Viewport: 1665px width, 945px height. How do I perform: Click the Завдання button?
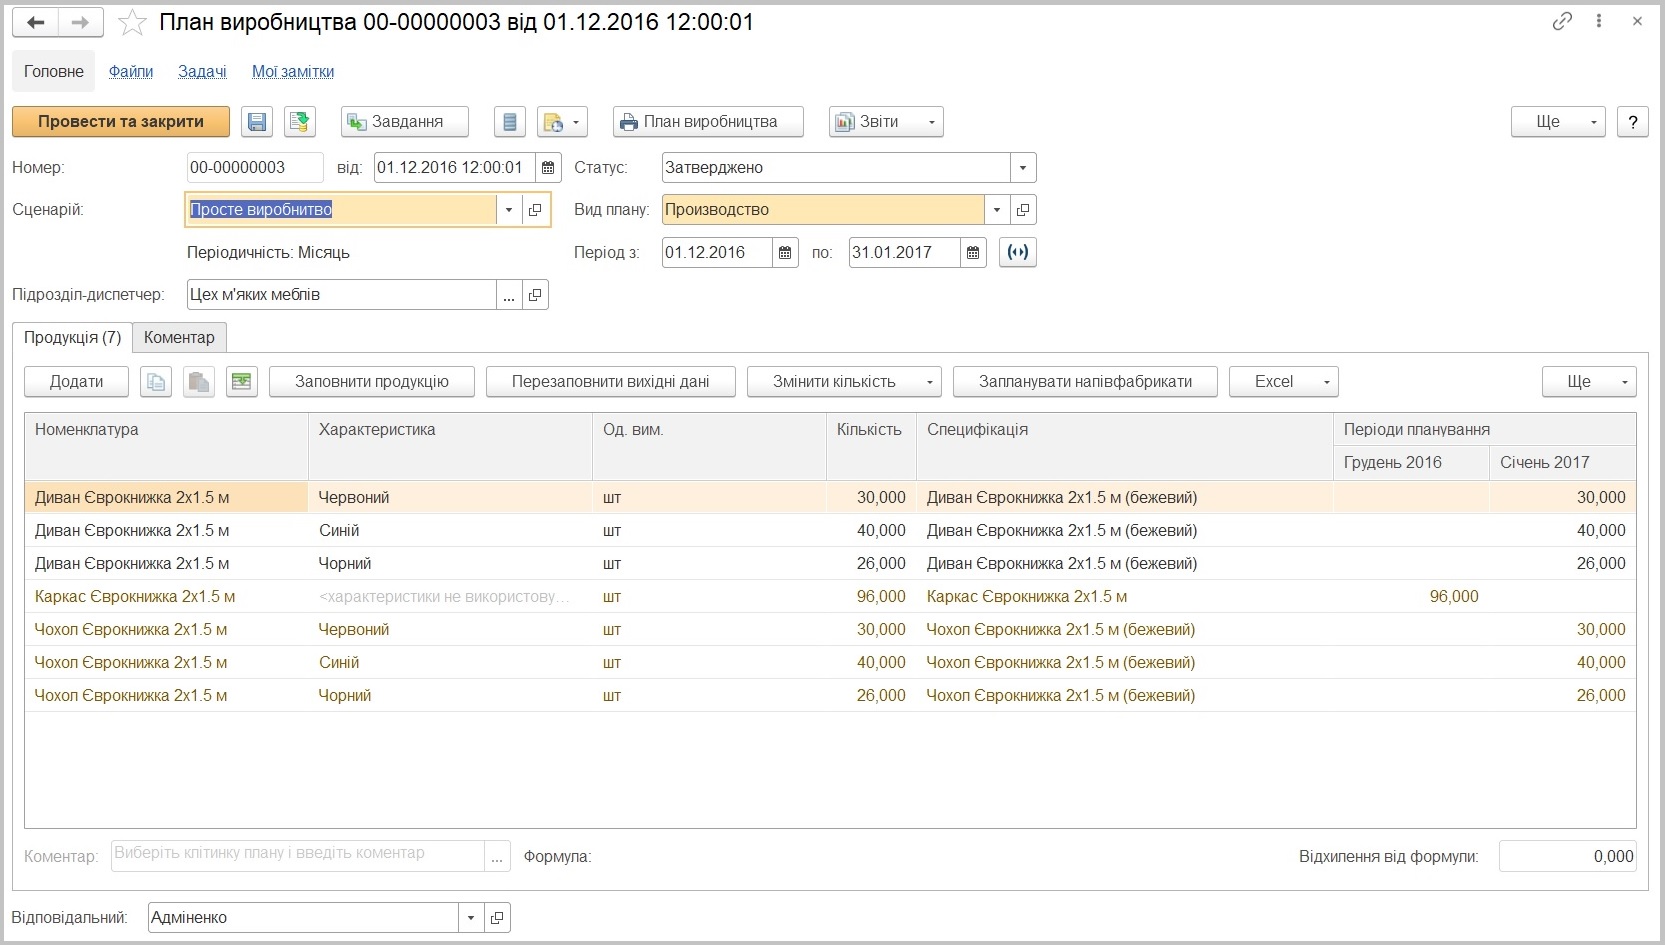pos(405,122)
